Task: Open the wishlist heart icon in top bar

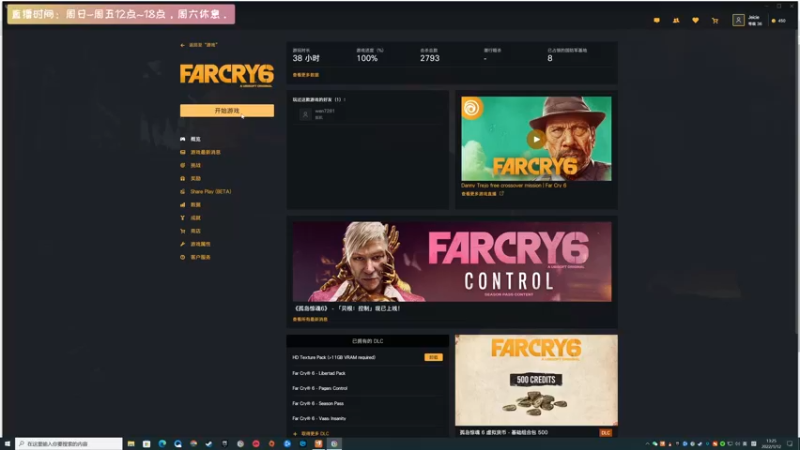Action: [x=695, y=20]
